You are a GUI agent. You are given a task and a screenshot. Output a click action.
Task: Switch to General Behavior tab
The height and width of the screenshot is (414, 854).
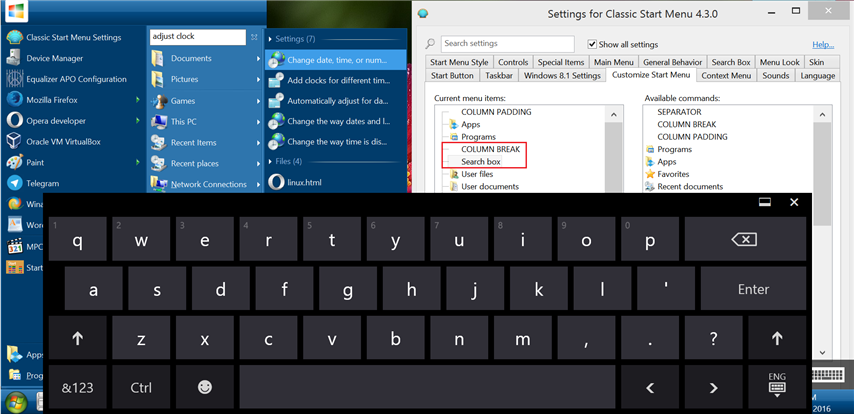coord(673,62)
